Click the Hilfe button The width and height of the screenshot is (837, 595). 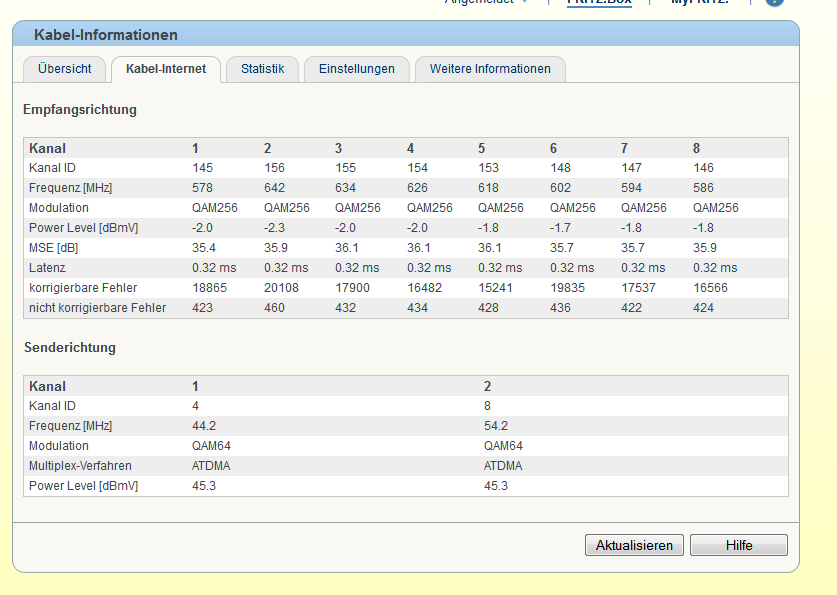coord(739,545)
